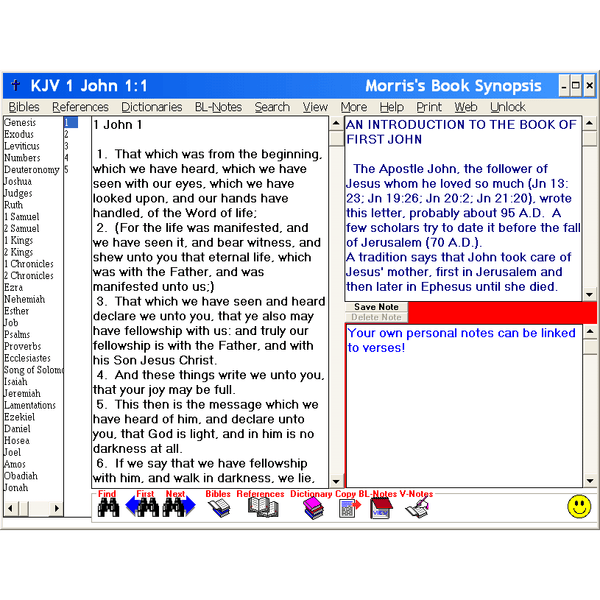The height and width of the screenshot is (600, 600).
Task: Click Bible text scroll down arrow
Action: (x=336, y=481)
